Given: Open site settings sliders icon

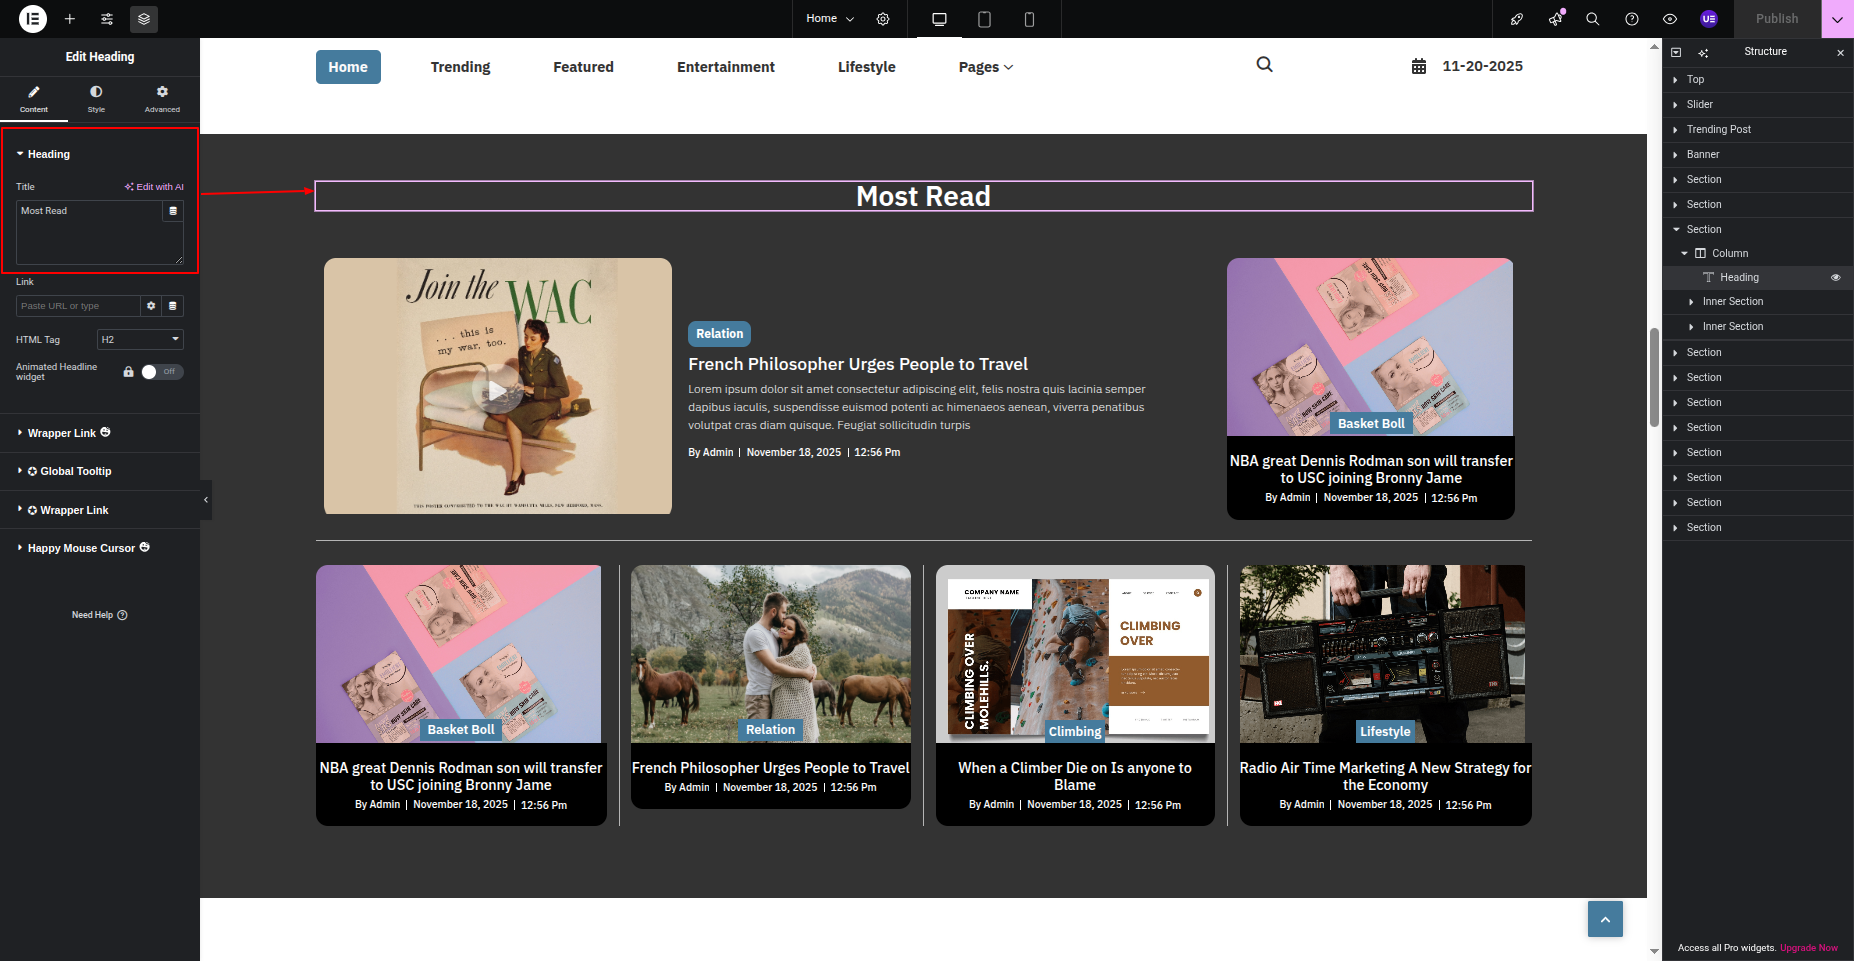Looking at the screenshot, I should 107,19.
